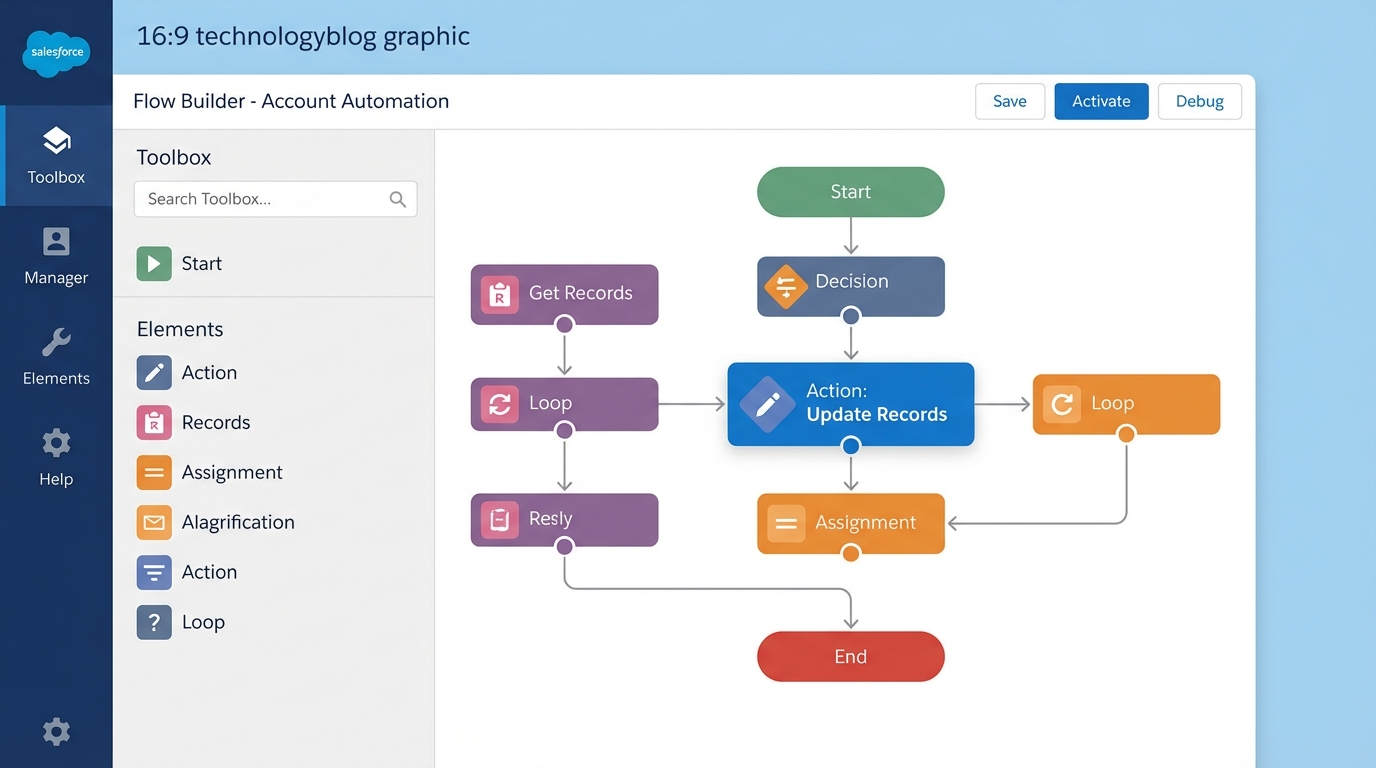1376x768 pixels.
Task: Click the Loop question-mark element icon
Action: coord(153,621)
